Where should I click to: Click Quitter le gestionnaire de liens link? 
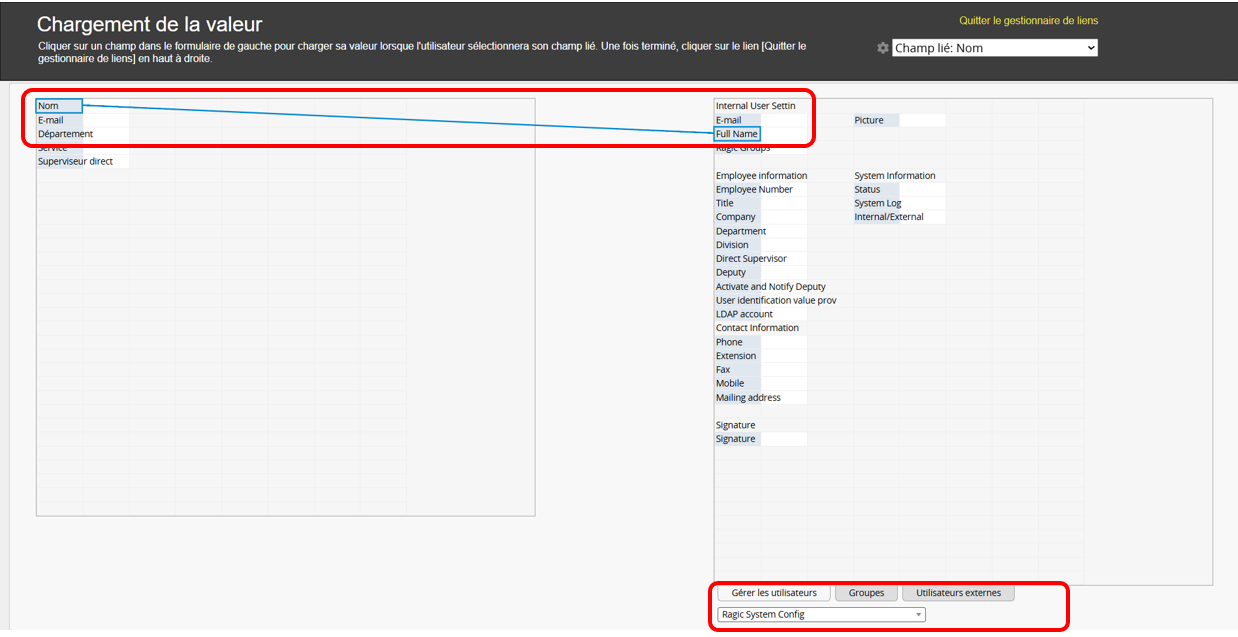pos(1028,21)
